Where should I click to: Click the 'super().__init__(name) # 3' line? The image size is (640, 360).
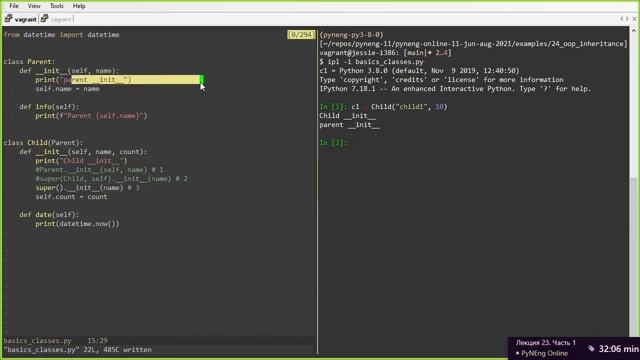(87, 187)
